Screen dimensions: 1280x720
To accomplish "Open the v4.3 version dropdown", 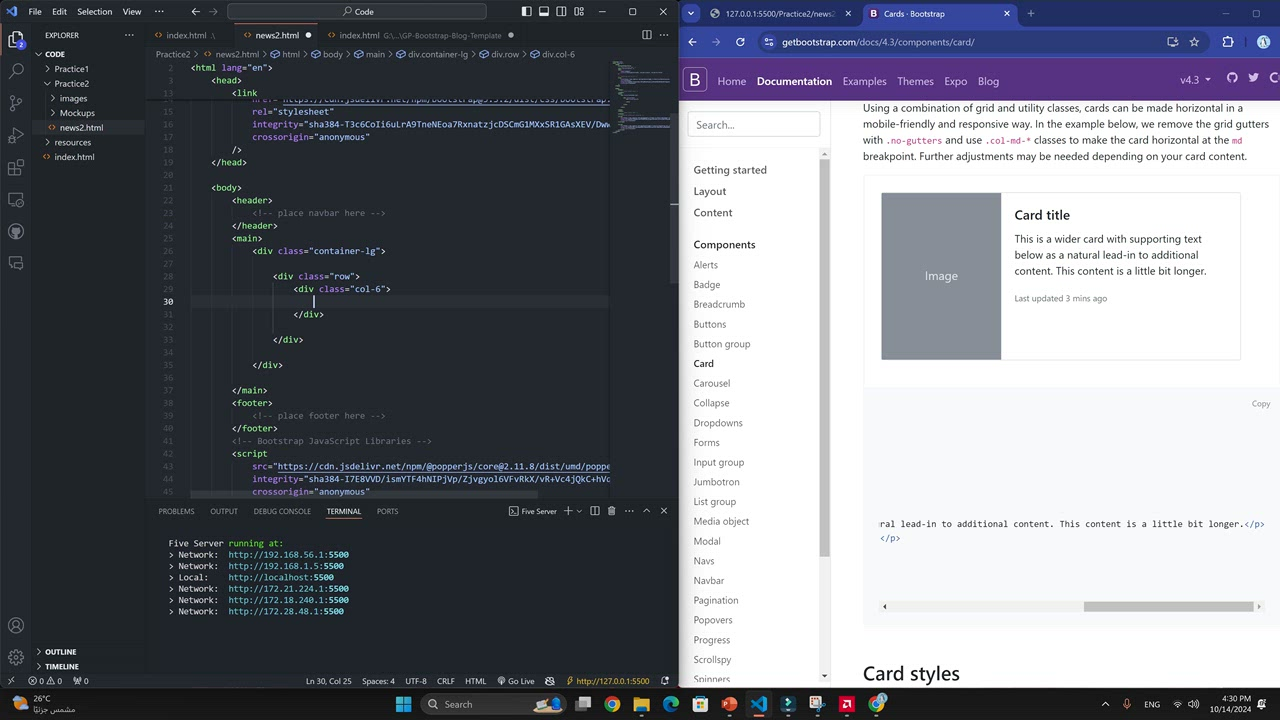I will (1195, 80).
